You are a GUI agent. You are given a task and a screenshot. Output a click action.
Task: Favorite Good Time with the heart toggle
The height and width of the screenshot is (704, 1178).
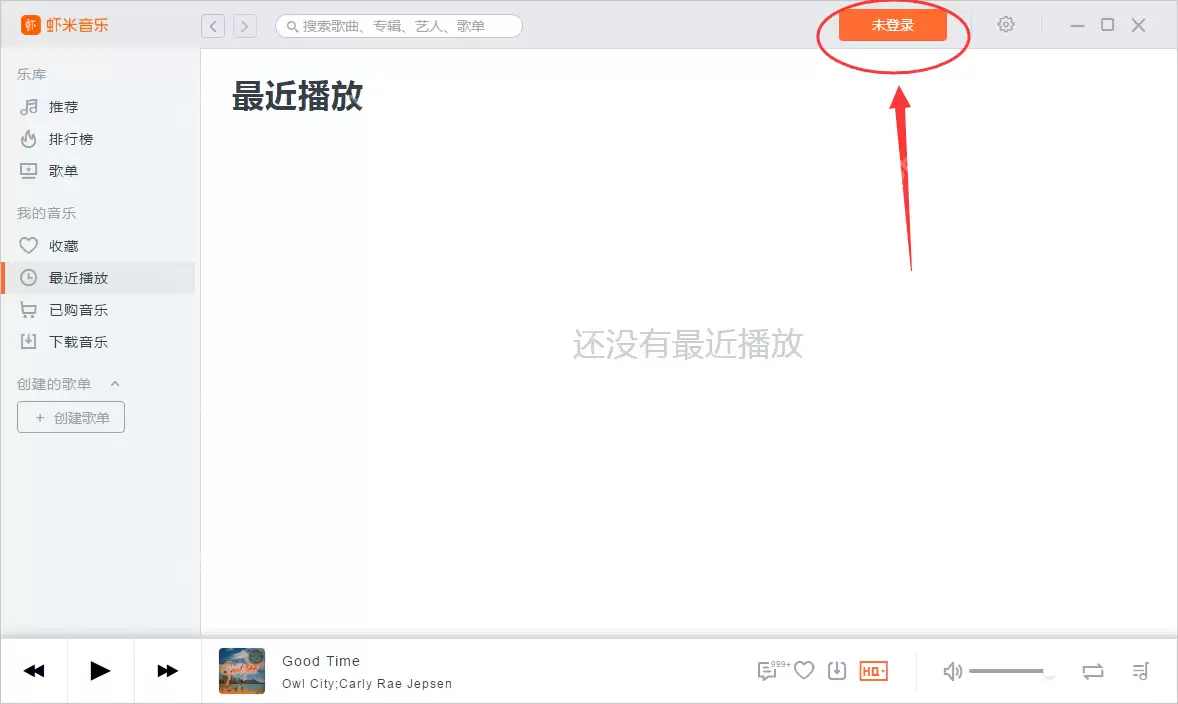(x=804, y=671)
